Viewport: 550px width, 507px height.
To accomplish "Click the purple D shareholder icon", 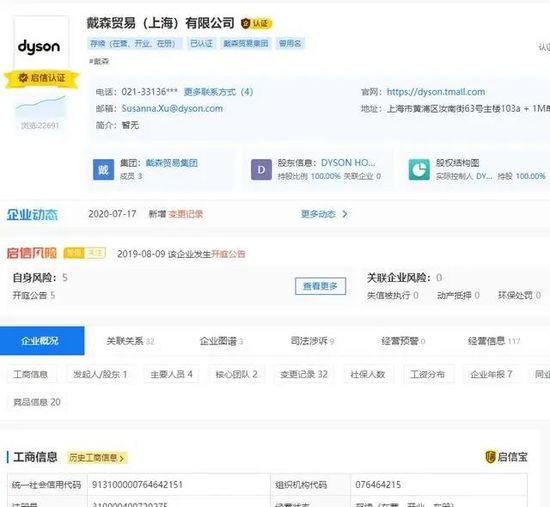I will (x=261, y=169).
